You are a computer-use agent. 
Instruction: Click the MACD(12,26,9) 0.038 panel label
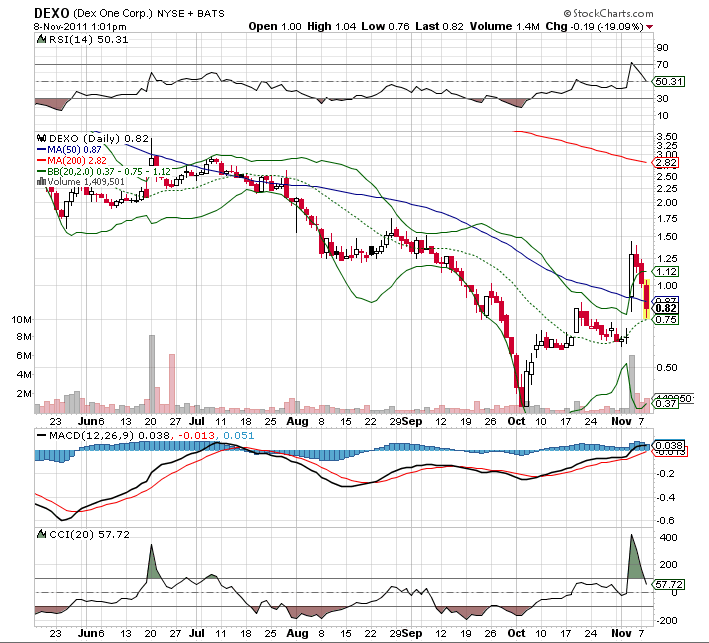point(110,435)
